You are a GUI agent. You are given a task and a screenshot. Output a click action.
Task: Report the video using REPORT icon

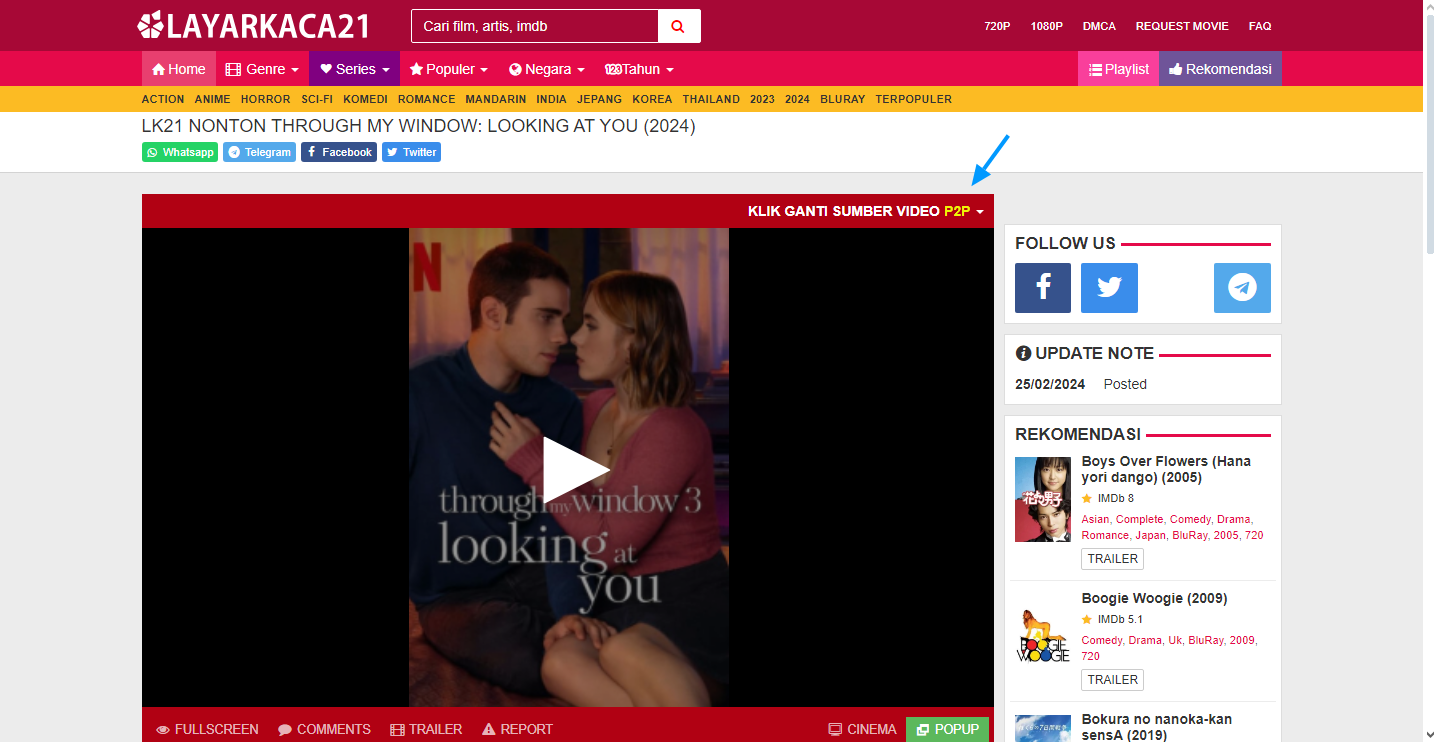point(517,729)
